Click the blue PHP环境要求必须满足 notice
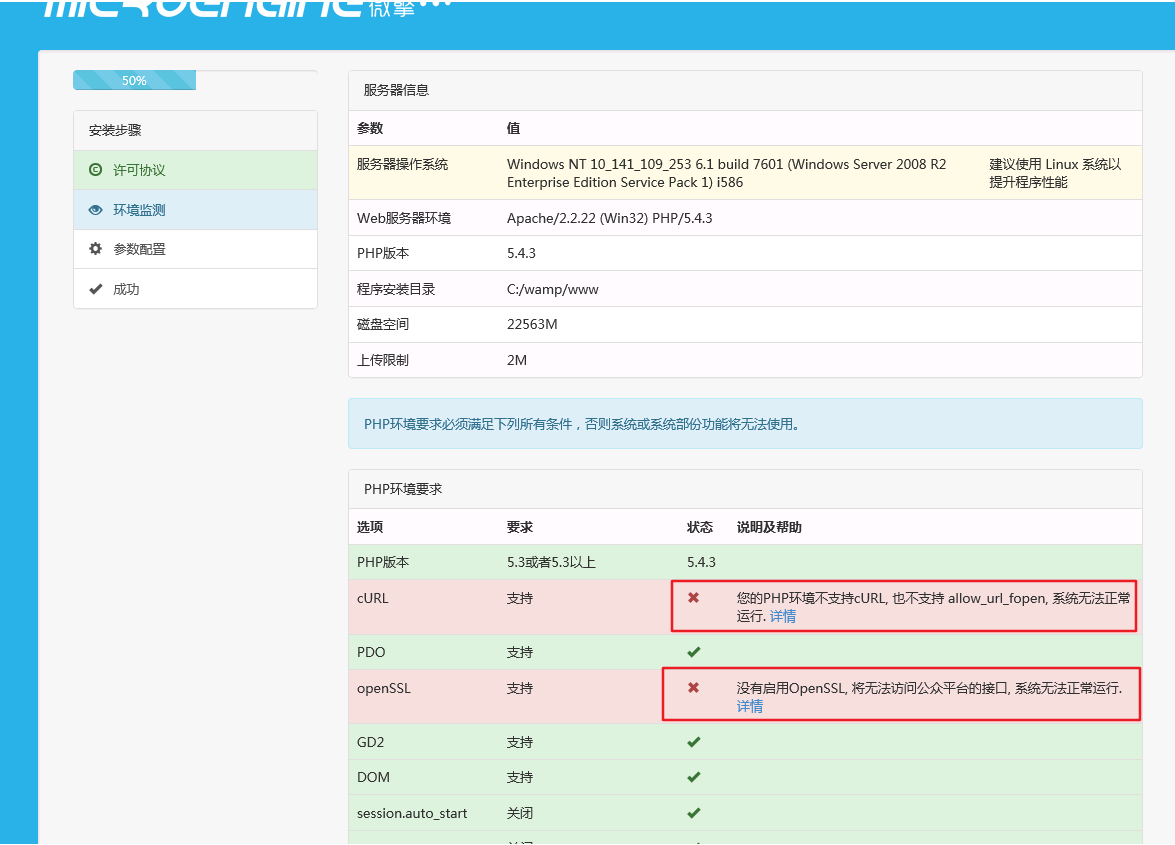 [x=745, y=424]
